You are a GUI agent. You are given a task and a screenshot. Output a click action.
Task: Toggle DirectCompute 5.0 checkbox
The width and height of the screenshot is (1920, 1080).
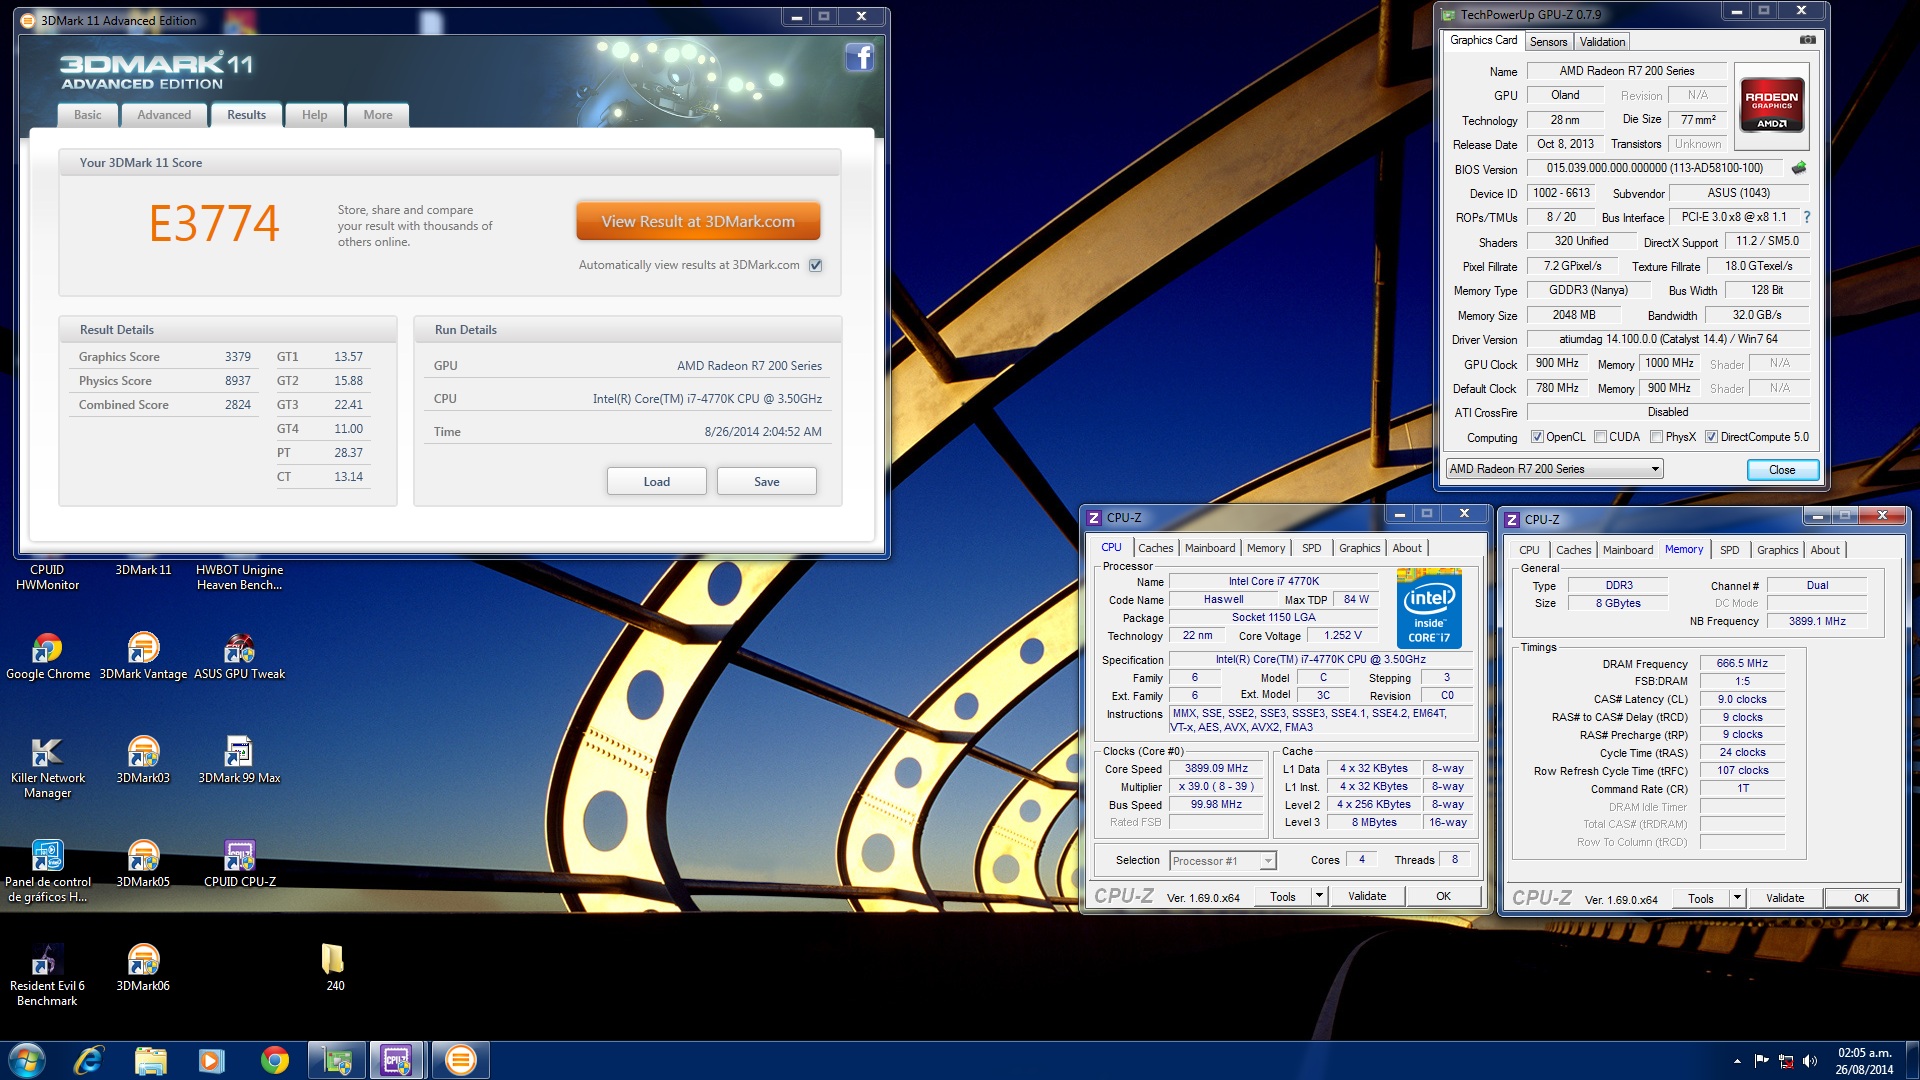(1712, 437)
